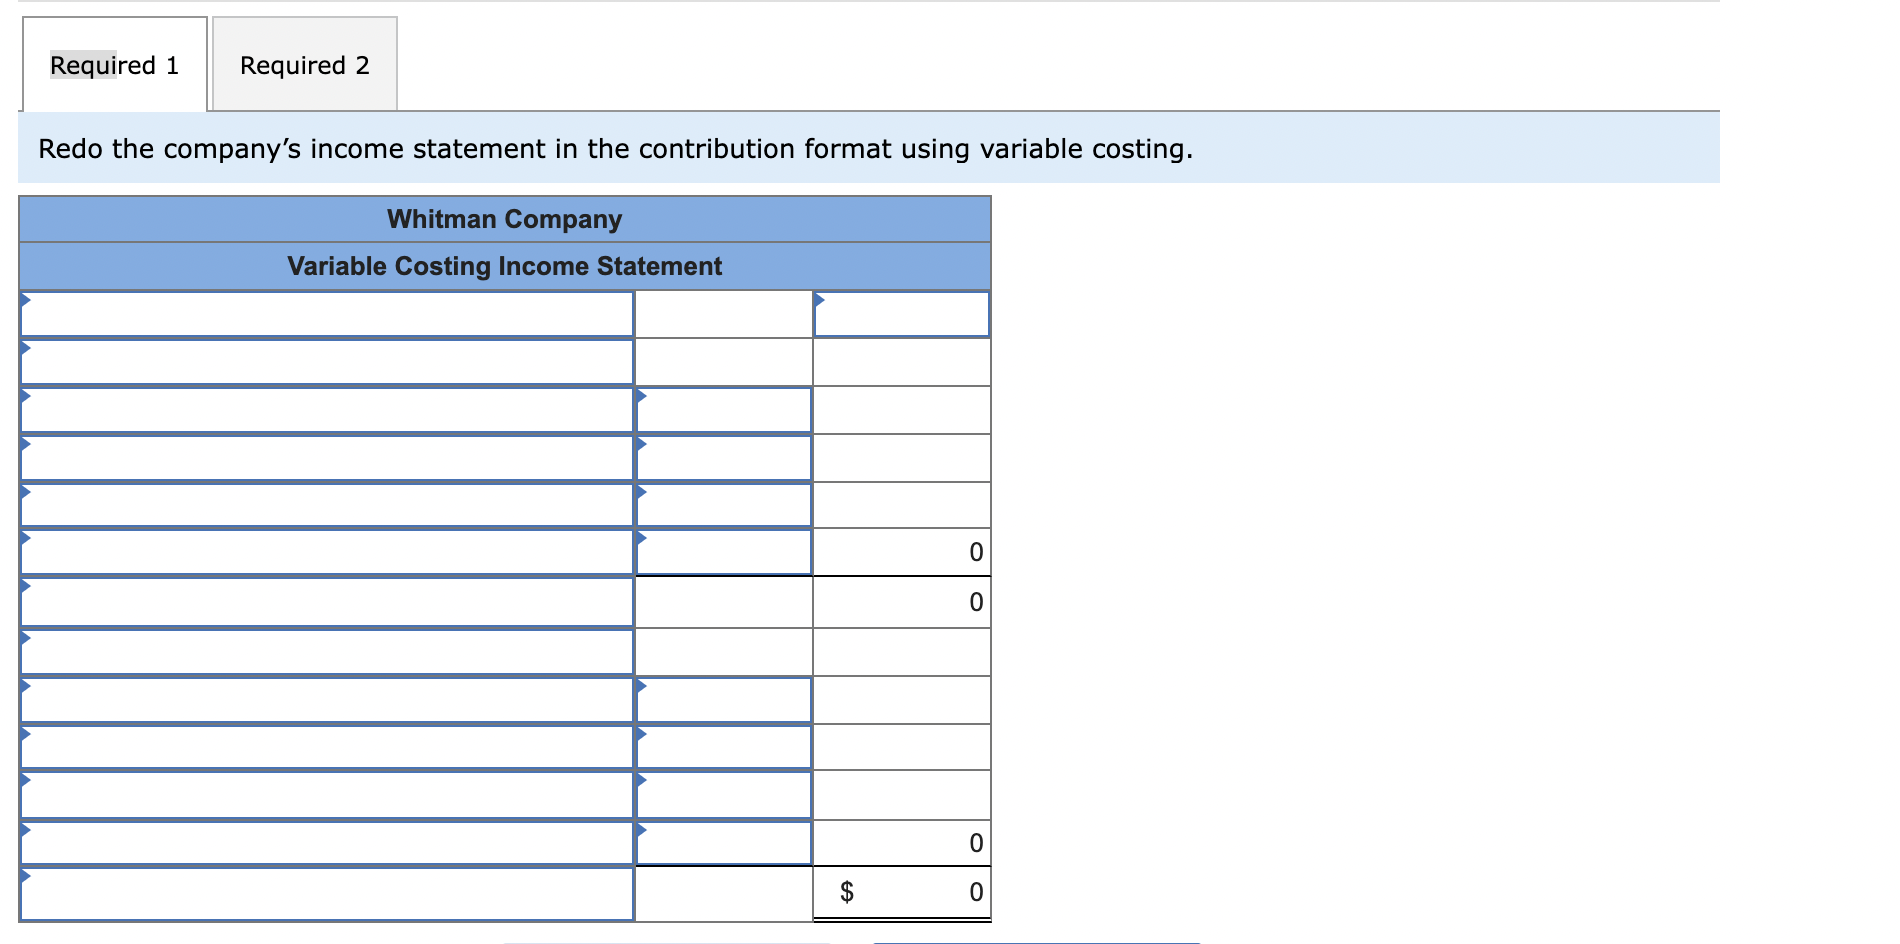This screenshot has height=944, width=1900.
Task: Click the 0 subtotal near the bottom
Action: coord(900,841)
